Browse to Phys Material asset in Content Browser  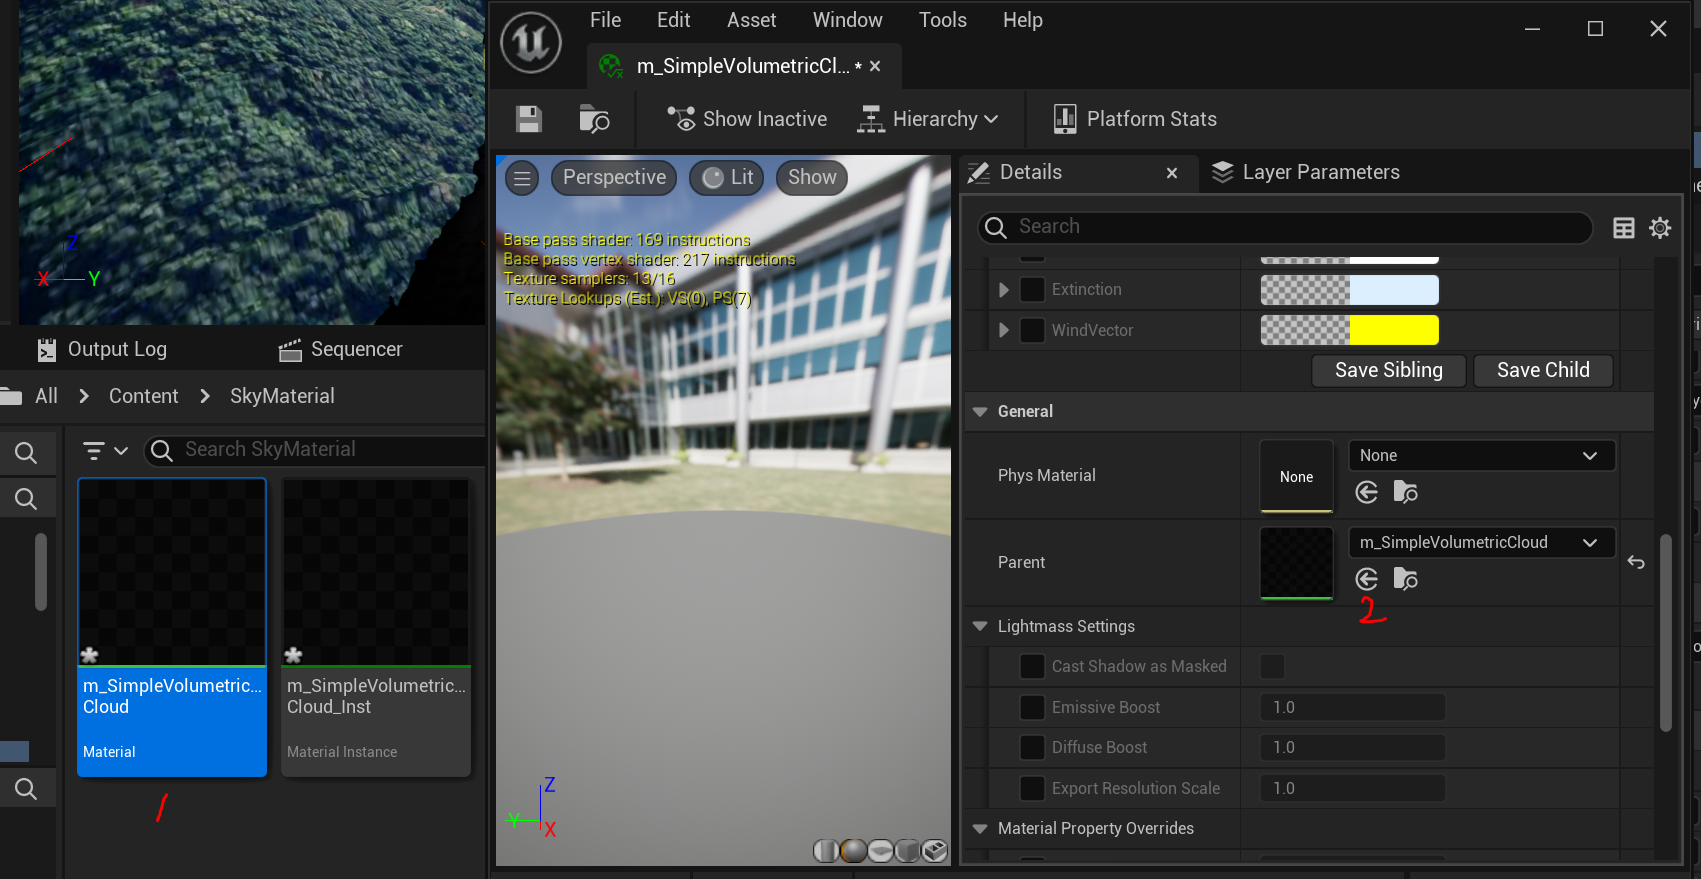1405,492
